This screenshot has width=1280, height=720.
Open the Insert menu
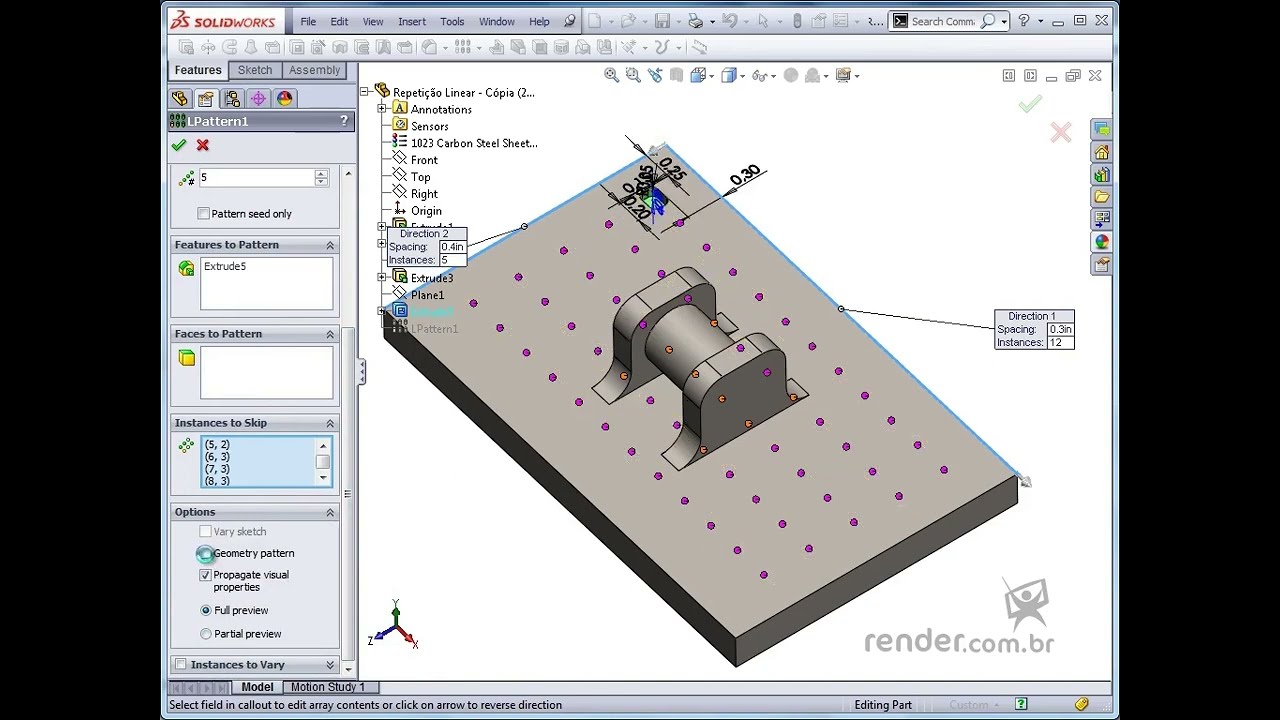click(412, 21)
